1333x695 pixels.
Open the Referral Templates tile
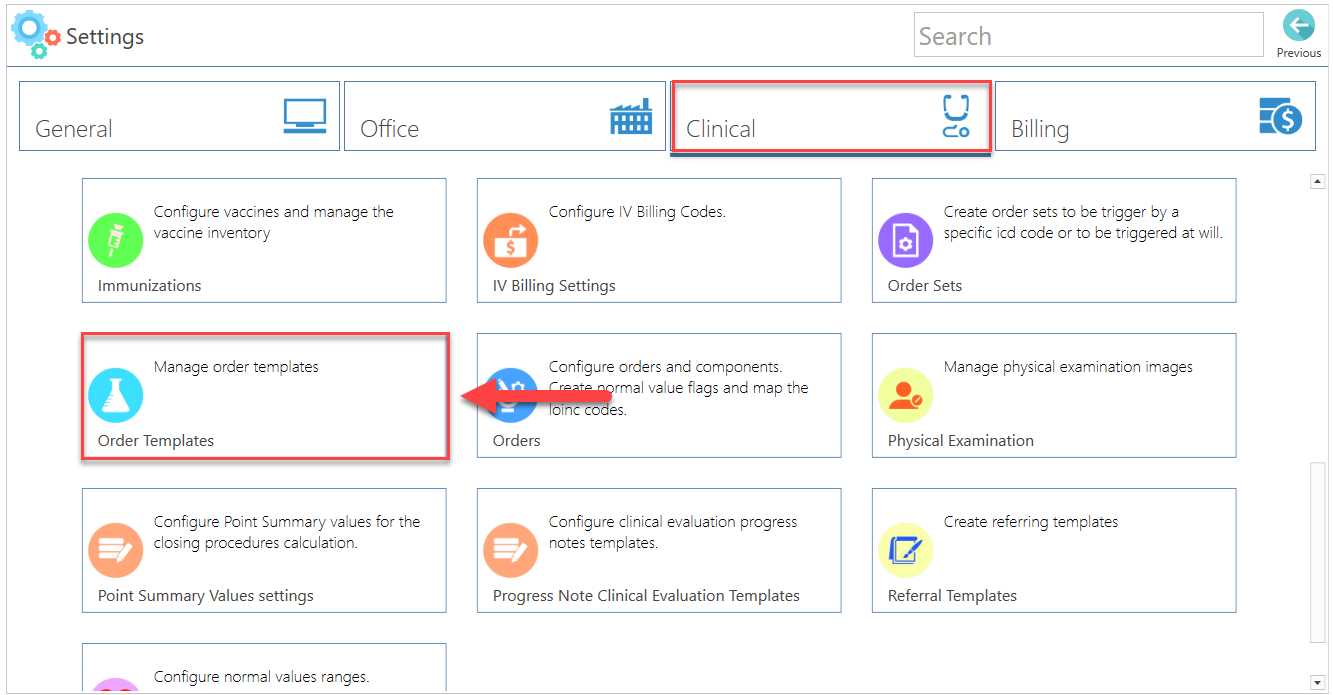click(x=1054, y=550)
